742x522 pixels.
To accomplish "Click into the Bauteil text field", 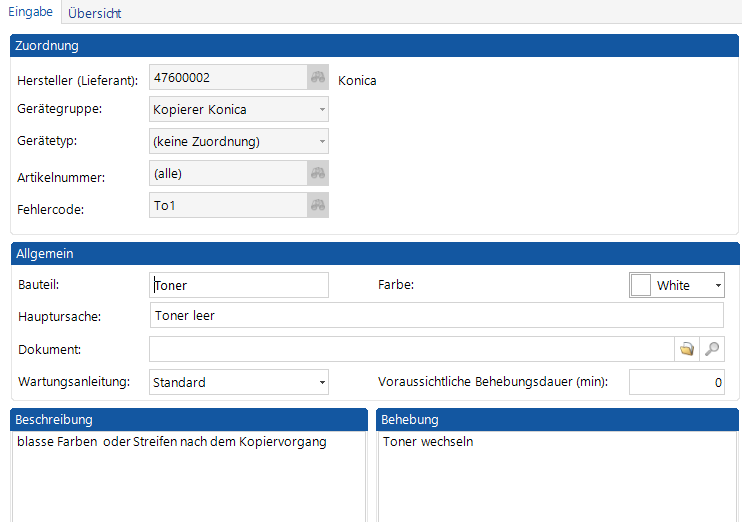I will (x=238, y=285).
